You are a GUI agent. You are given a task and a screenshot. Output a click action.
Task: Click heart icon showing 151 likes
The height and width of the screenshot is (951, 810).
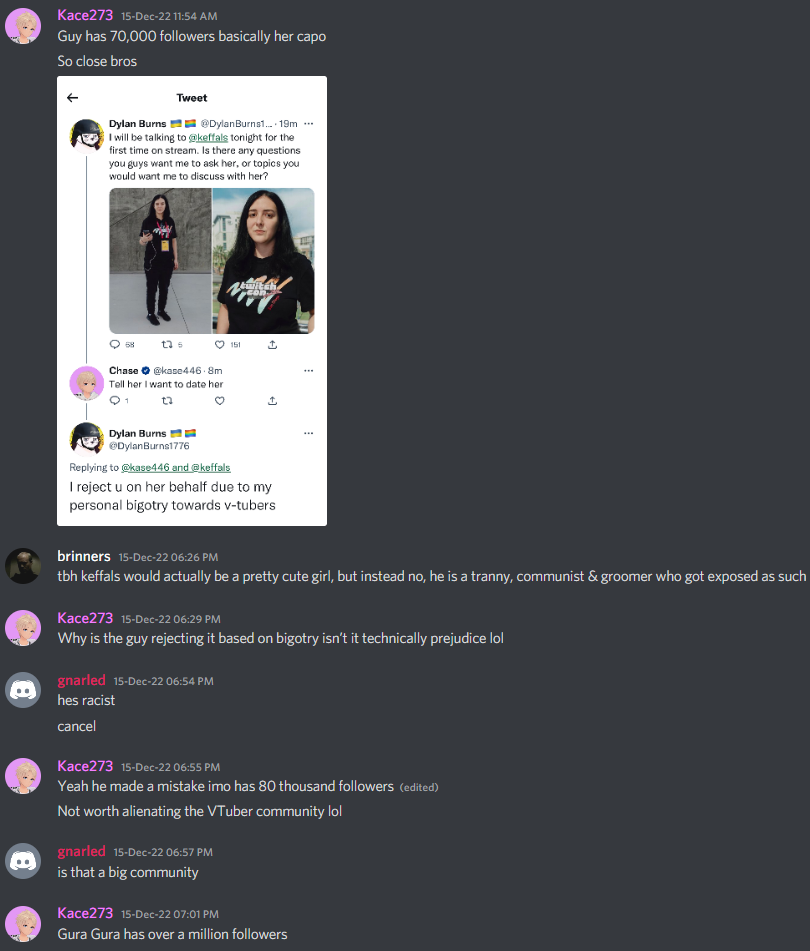[x=219, y=344]
